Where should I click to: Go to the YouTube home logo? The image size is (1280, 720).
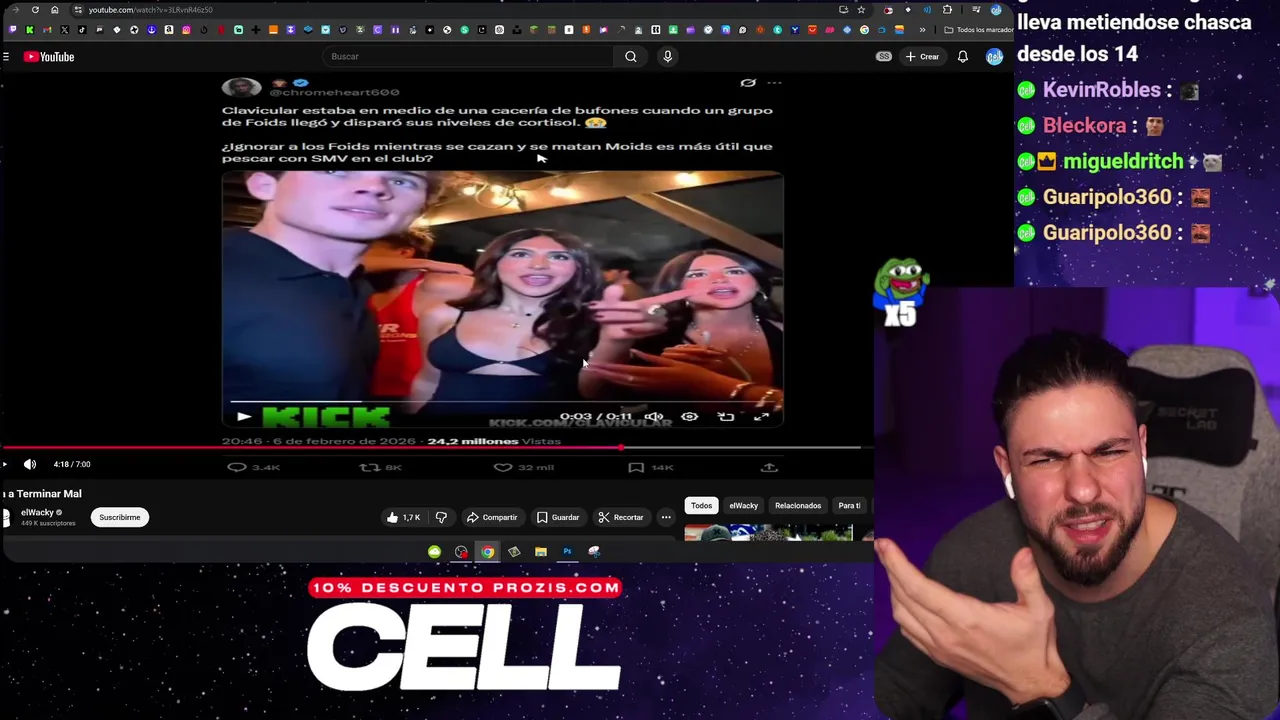[x=49, y=57]
